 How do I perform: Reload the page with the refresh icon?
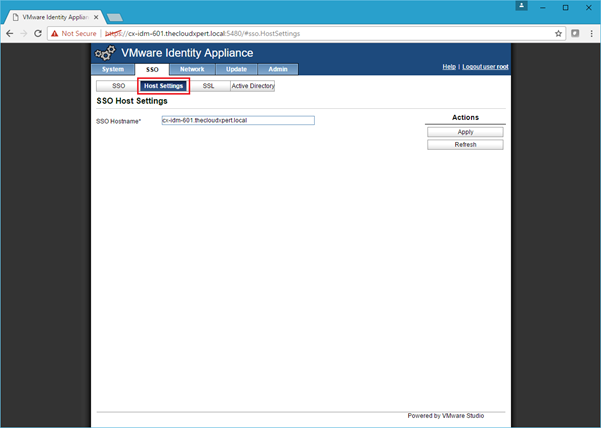click(x=38, y=33)
